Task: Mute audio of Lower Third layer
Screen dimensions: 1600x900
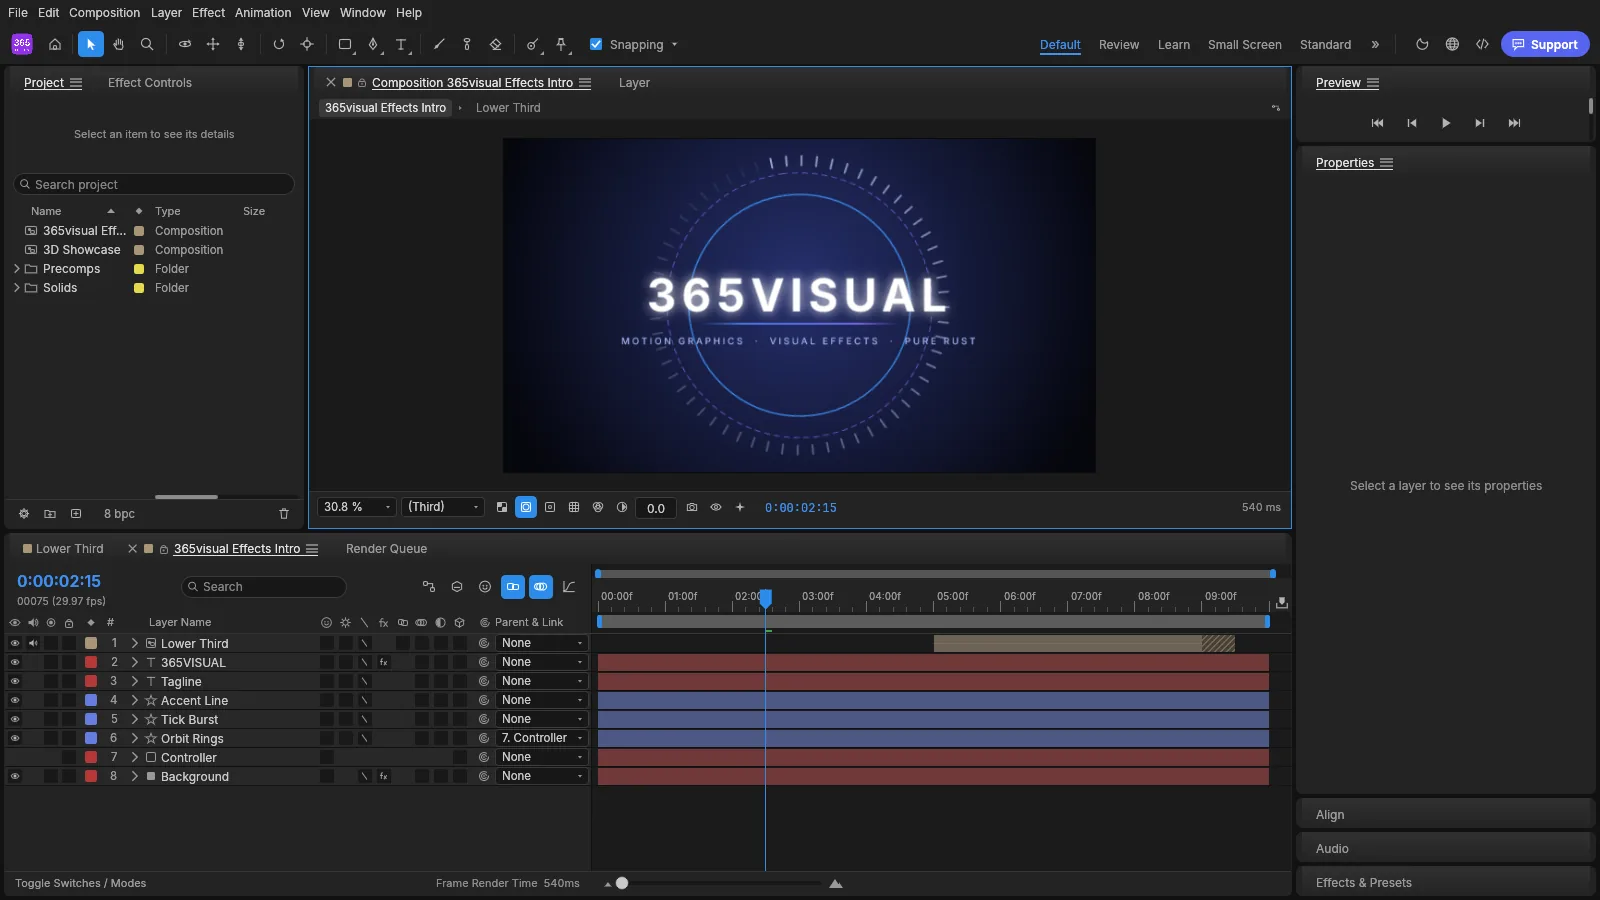Action: tap(33, 643)
